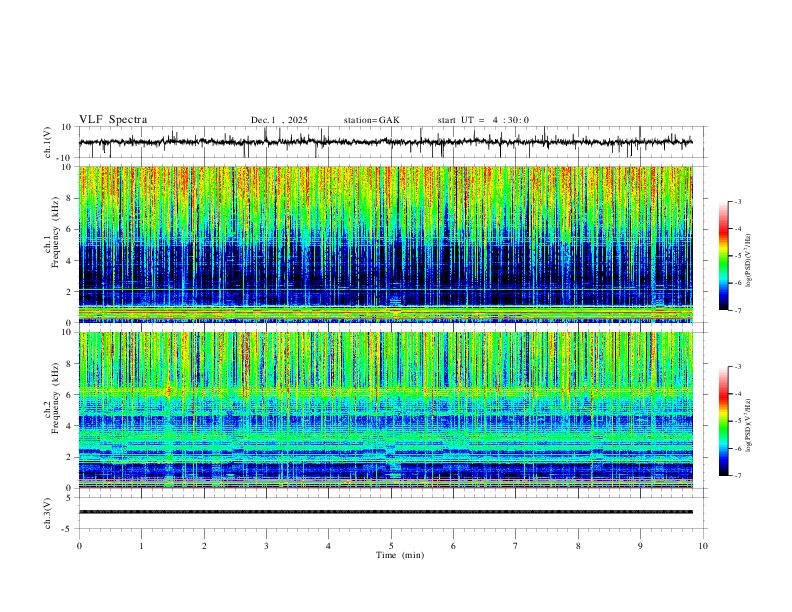792x612 pixels.
Task: Click the time axis tick label "6"
Action: [x=453, y=546]
